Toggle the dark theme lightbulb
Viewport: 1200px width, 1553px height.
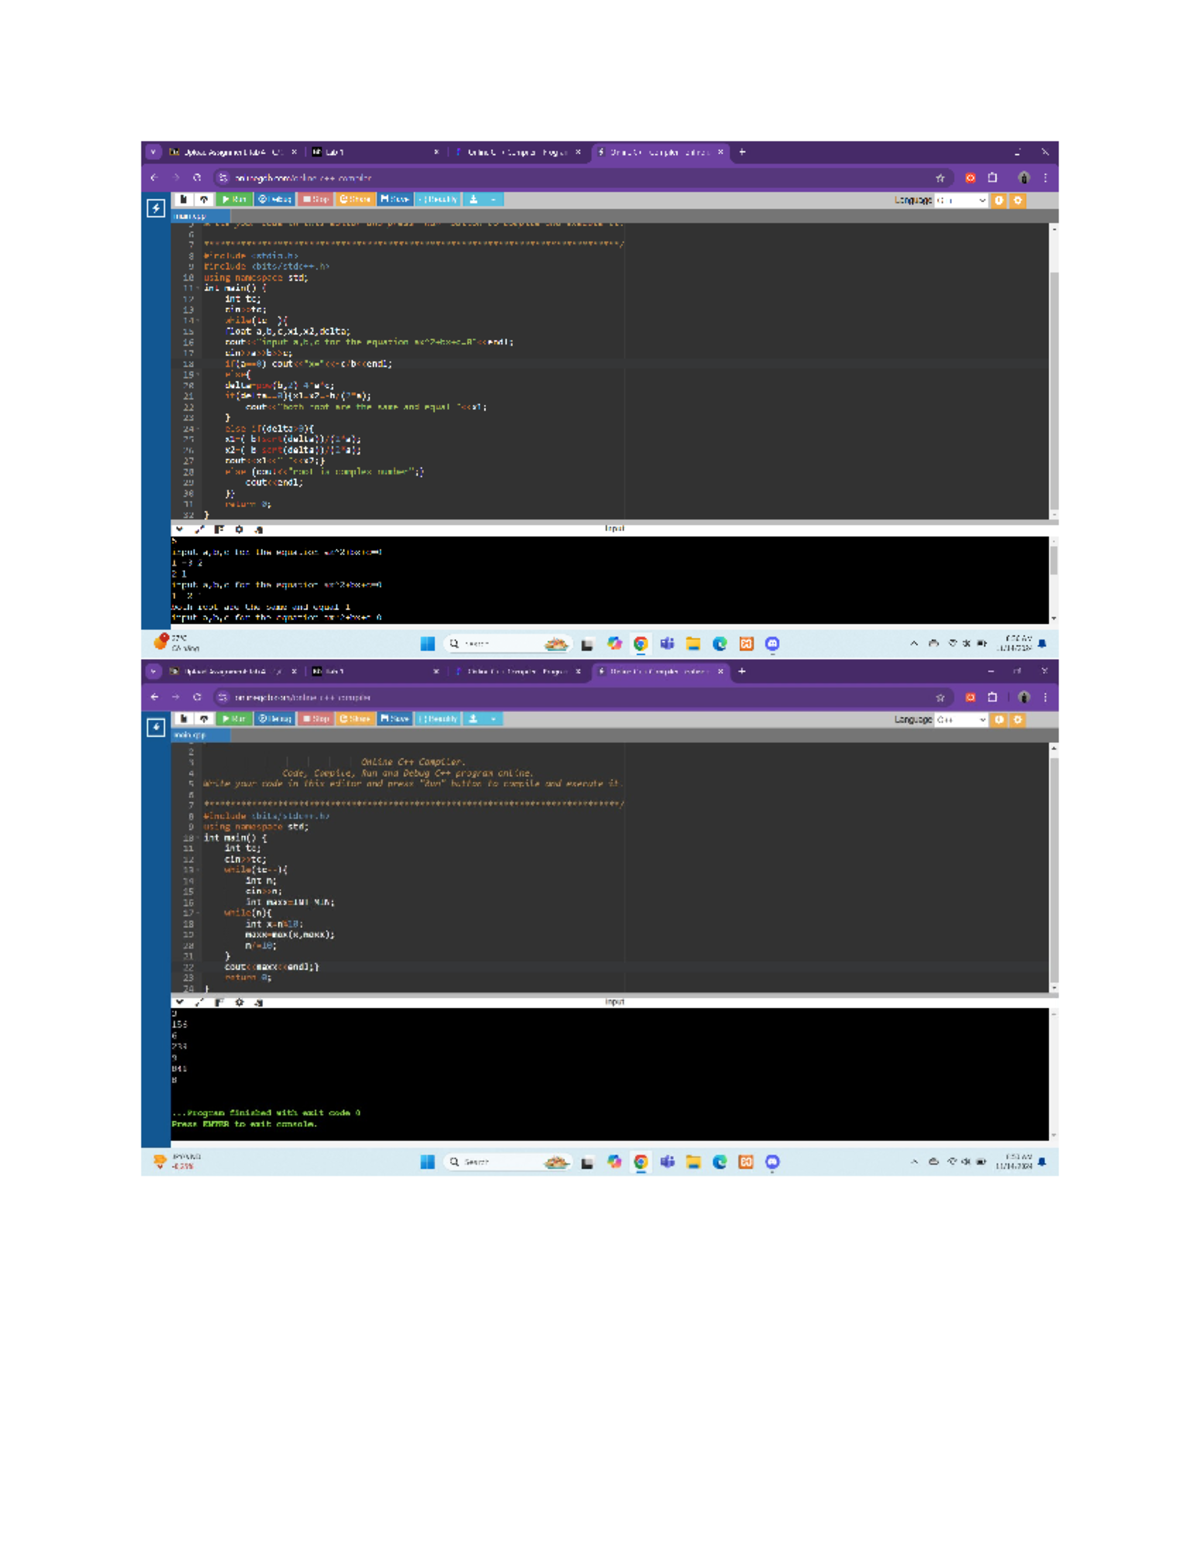pyautogui.click(x=999, y=200)
